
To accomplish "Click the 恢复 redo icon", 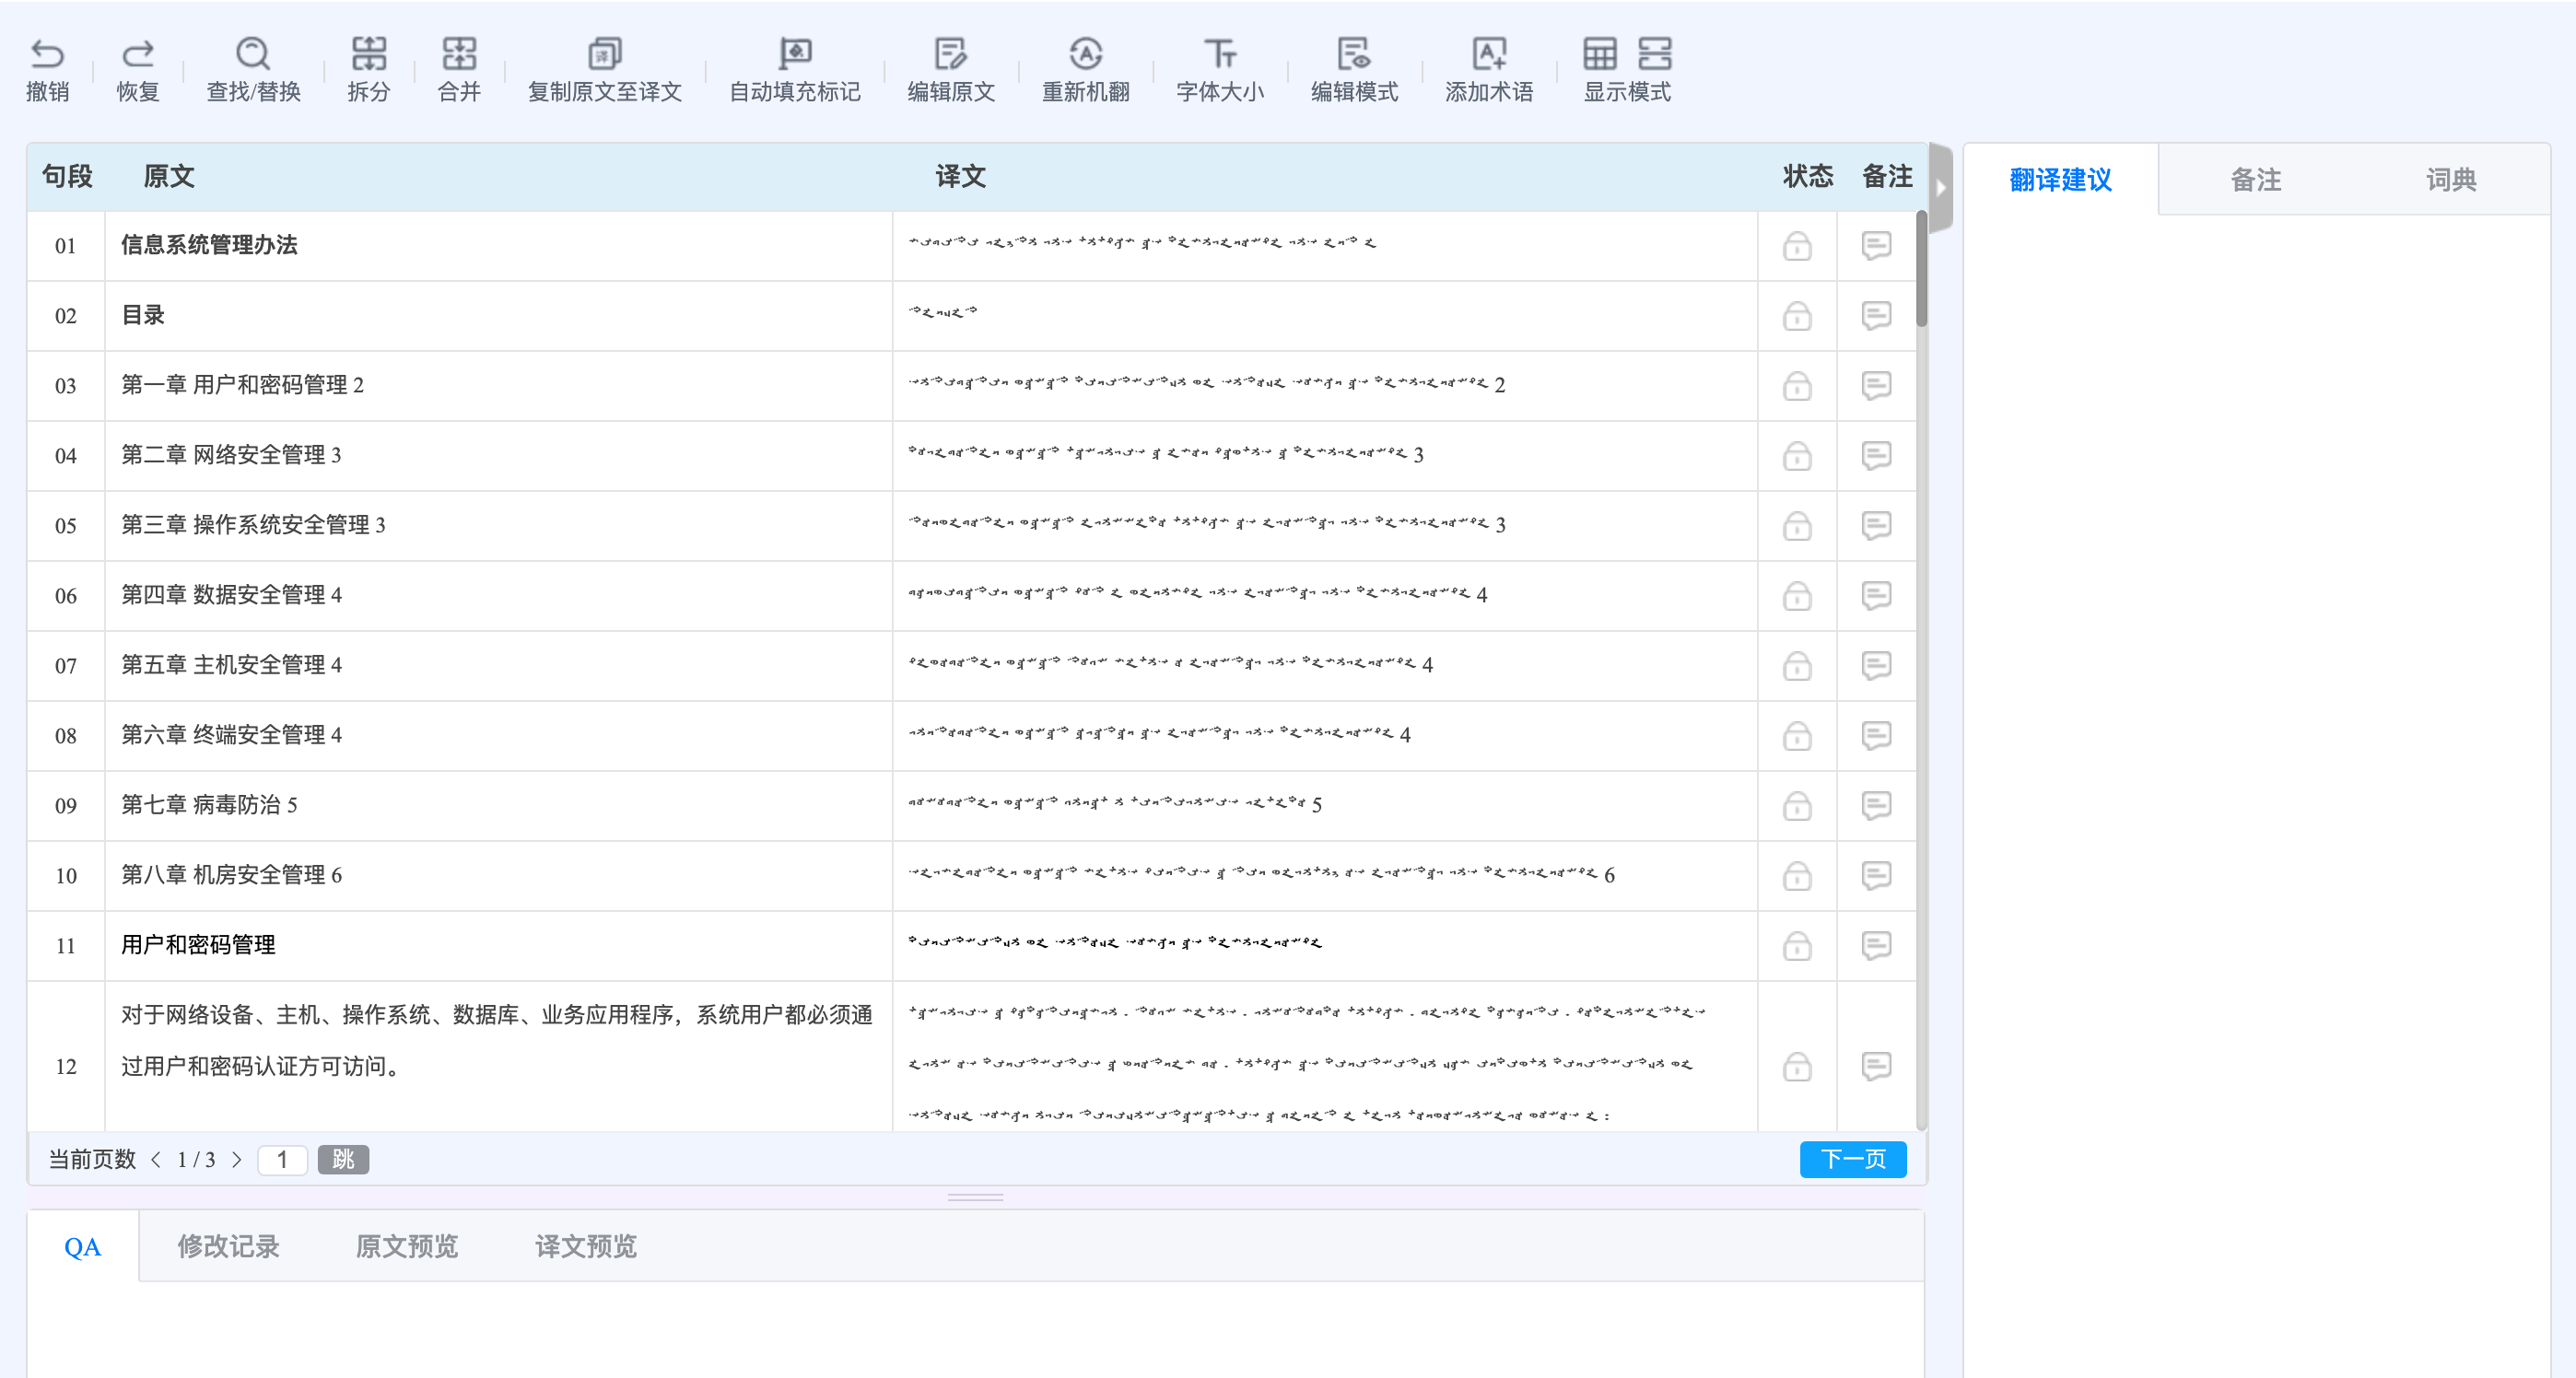I will point(137,54).
